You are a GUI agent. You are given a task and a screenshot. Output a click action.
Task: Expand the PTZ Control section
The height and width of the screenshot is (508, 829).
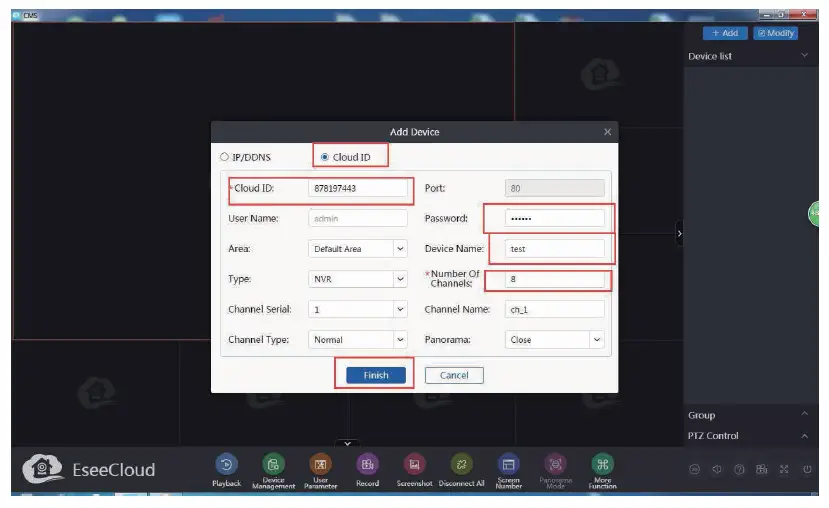tap(804, 436)
